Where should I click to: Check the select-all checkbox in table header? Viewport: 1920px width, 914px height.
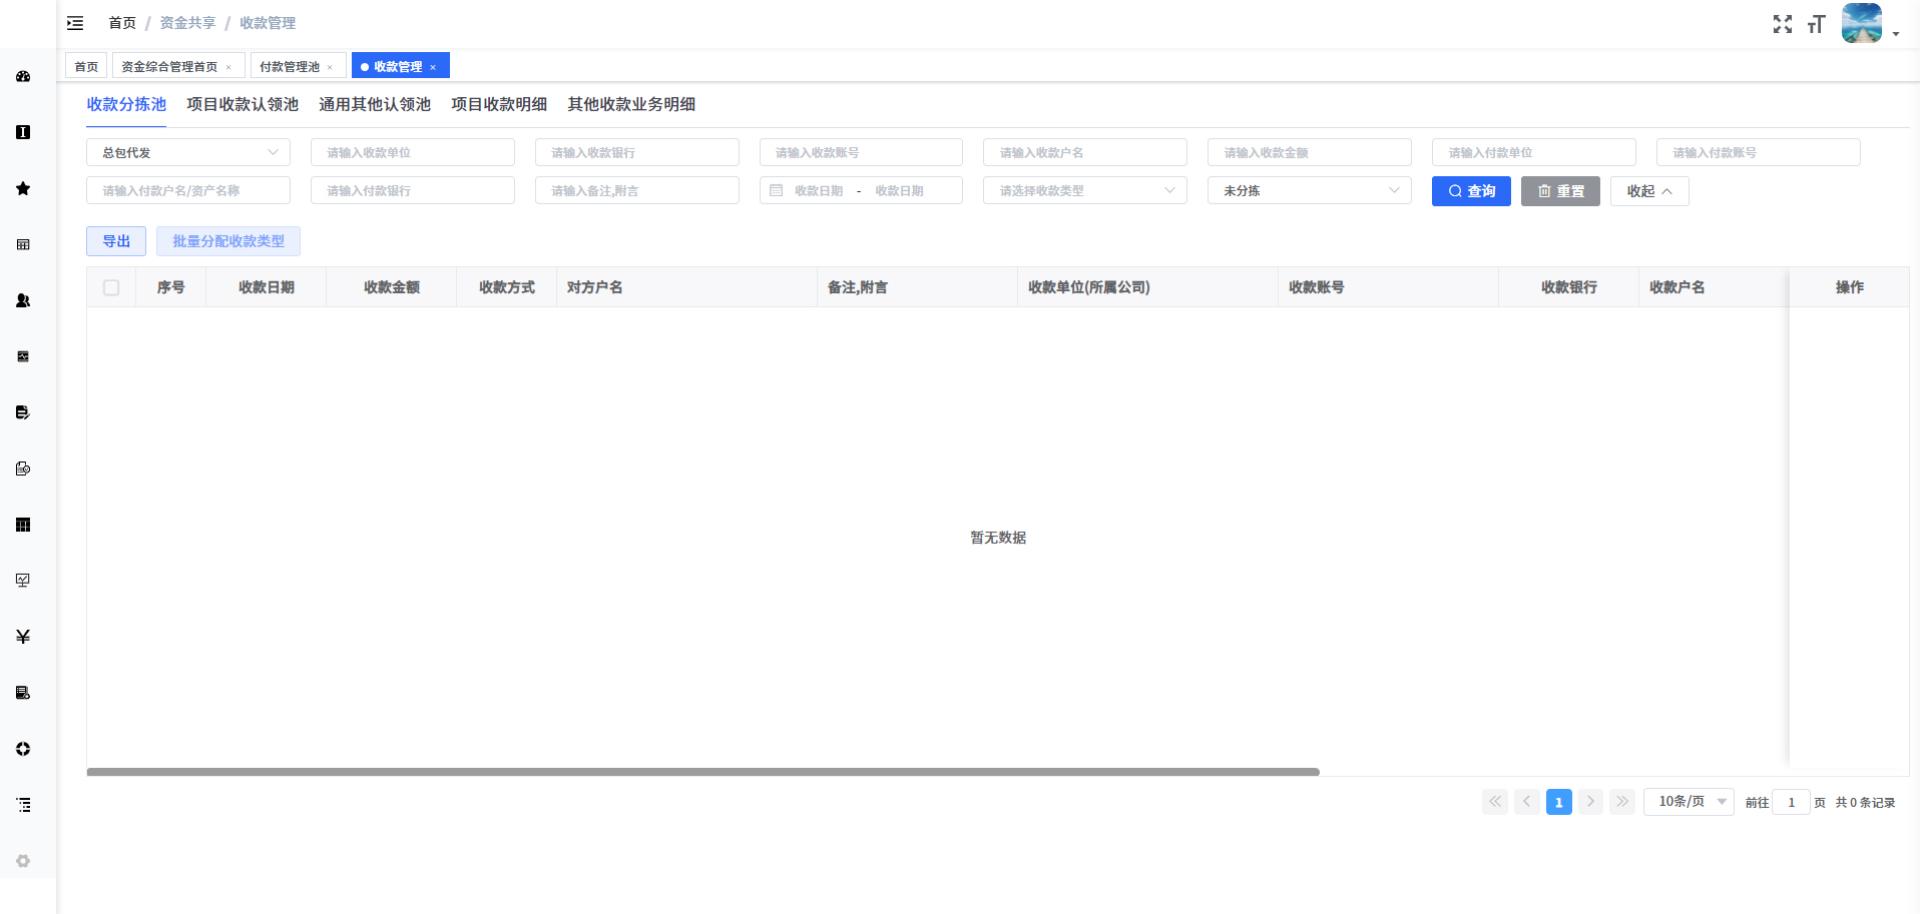[111, 288]
